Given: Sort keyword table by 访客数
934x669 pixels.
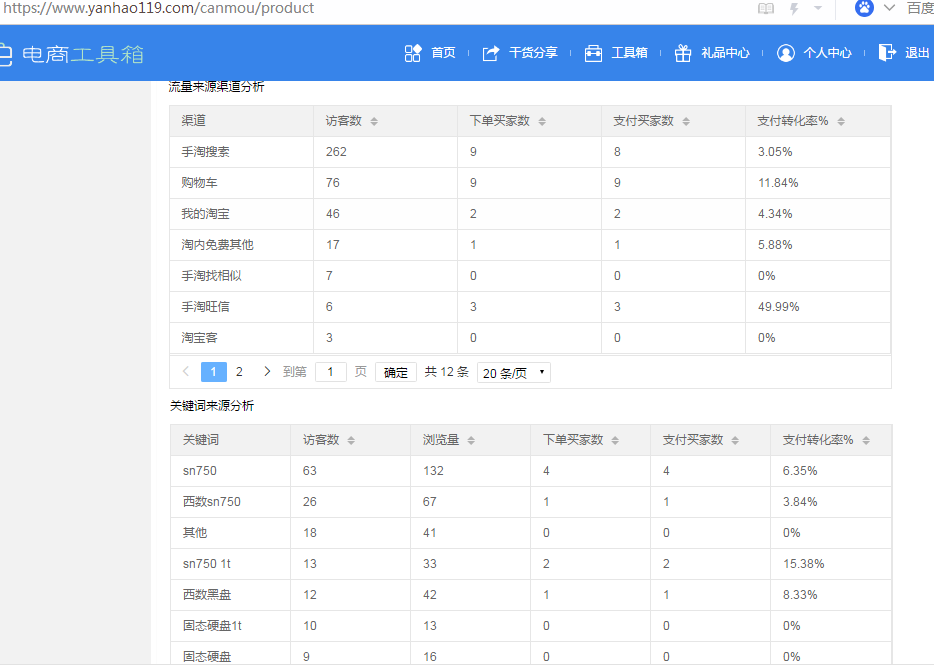Looking at the screenshot, I should point(351,440).
